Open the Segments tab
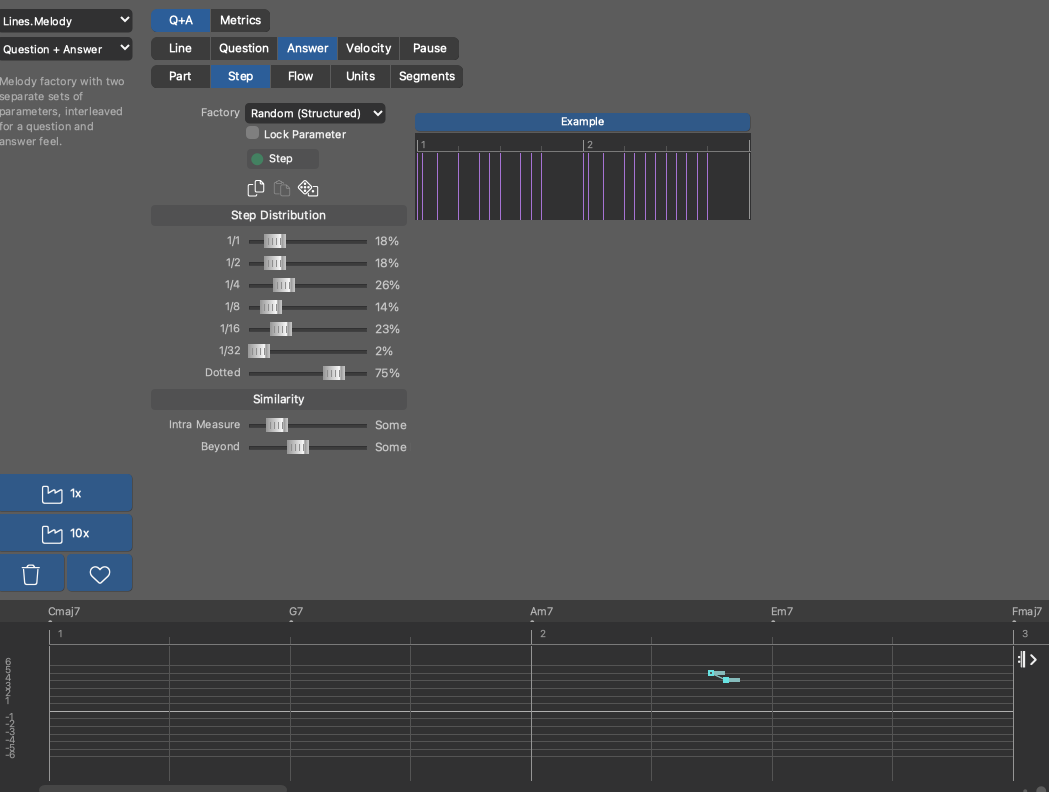The image size is (1049, 792). [x=426, y=76]
